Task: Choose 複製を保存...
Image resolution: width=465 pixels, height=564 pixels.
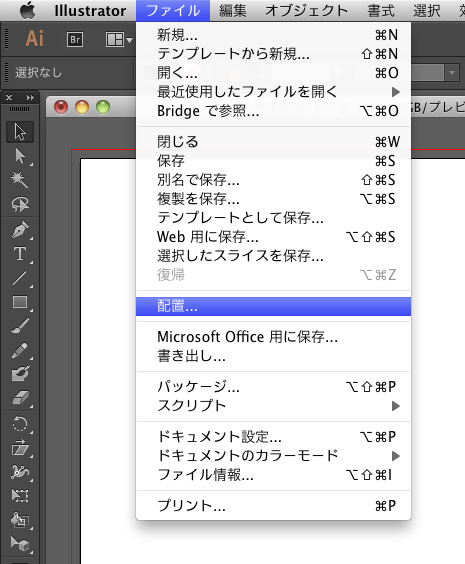Action: (273, 199)
